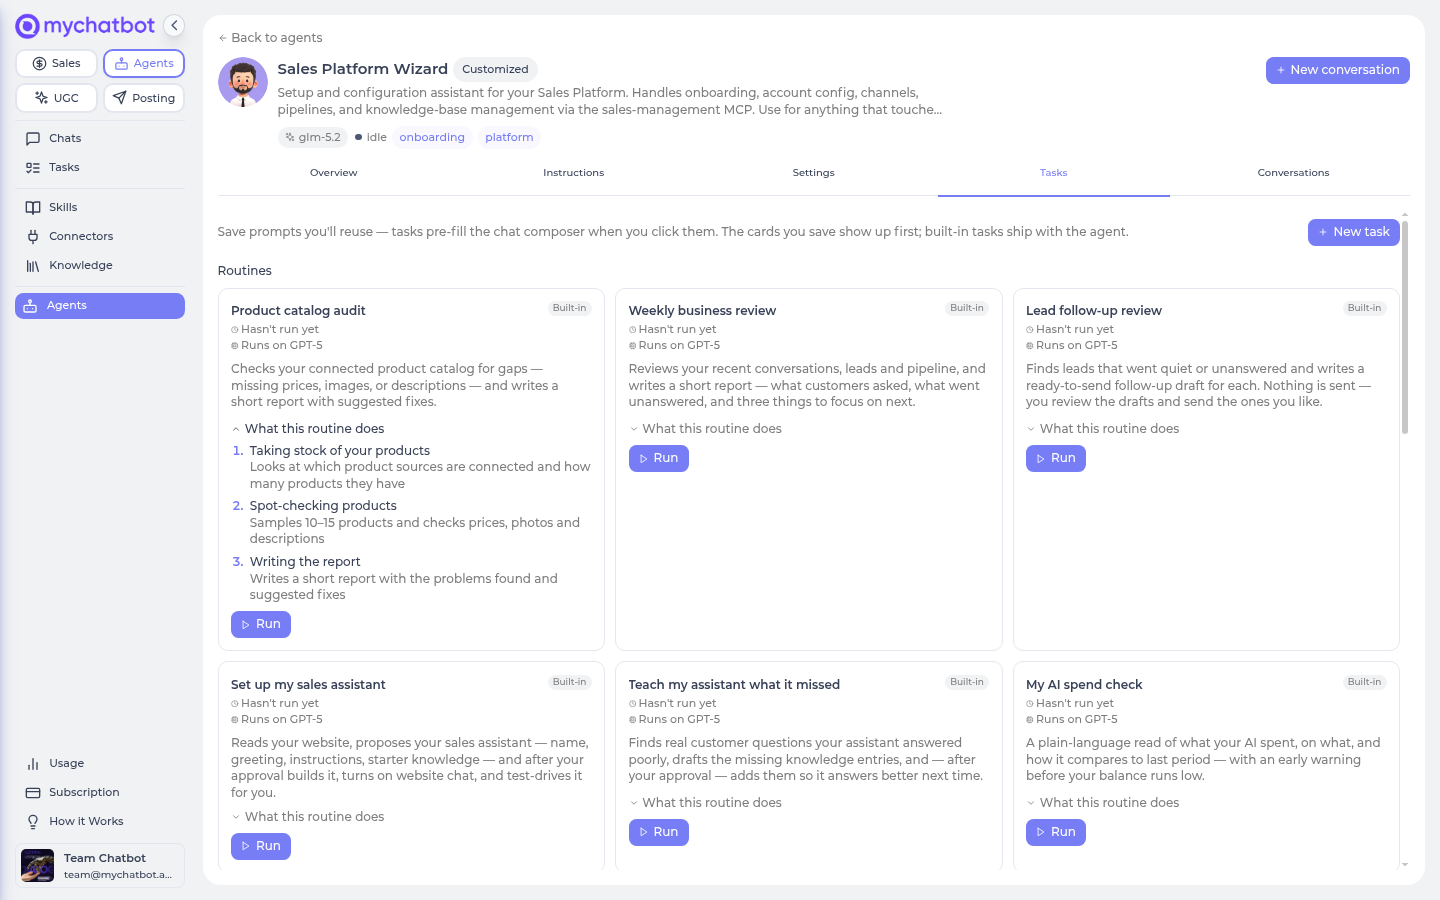Viewport: 1440px width, 900px height.
Task: Open Tasks in the sidebar
Action: [100, 167]
